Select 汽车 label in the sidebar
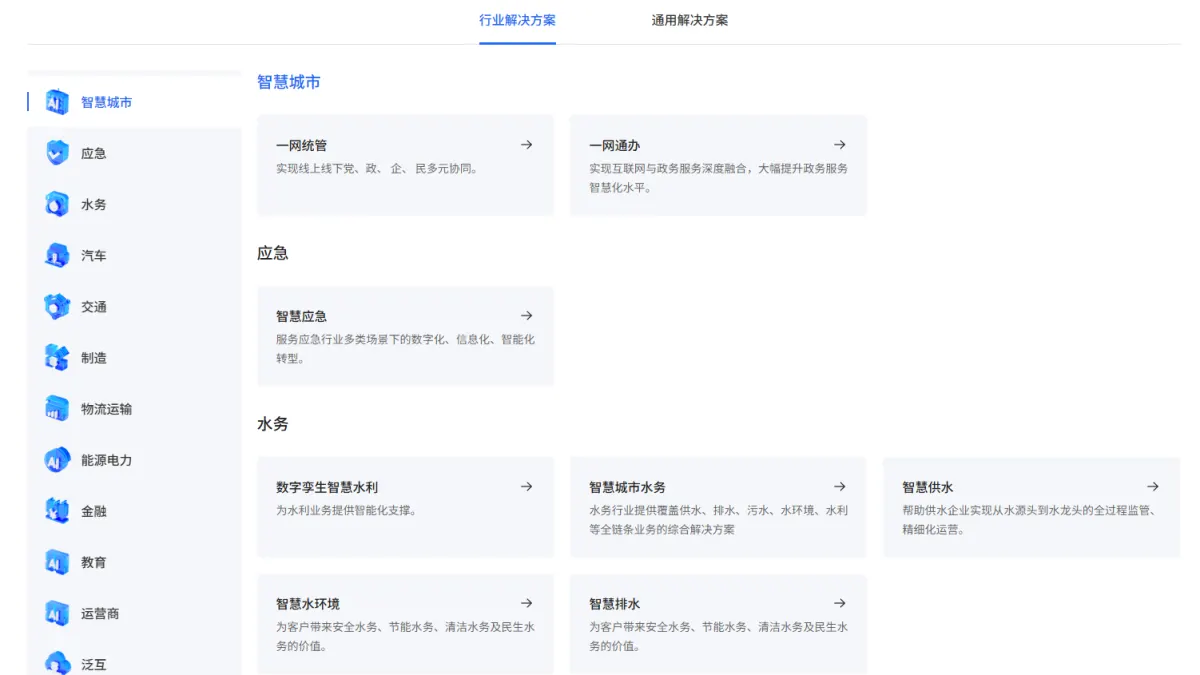1200x675 pixels. click(94, 255)
